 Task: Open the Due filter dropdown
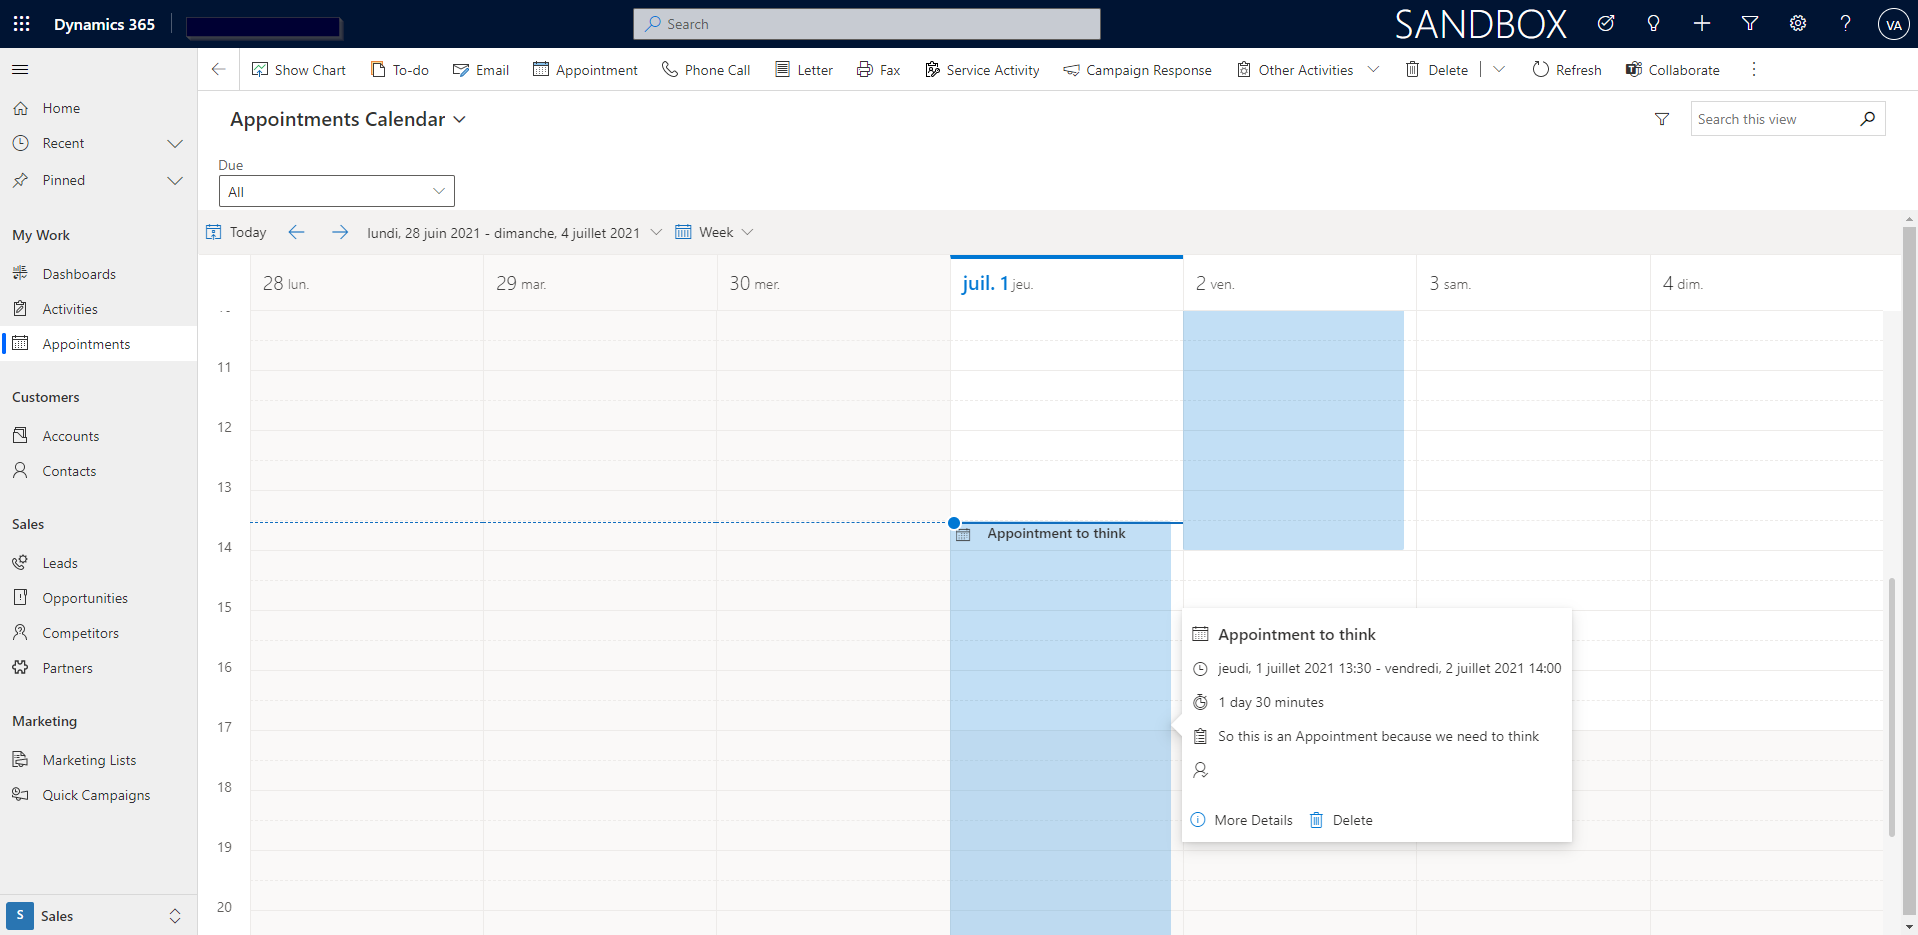click(337, 191)
